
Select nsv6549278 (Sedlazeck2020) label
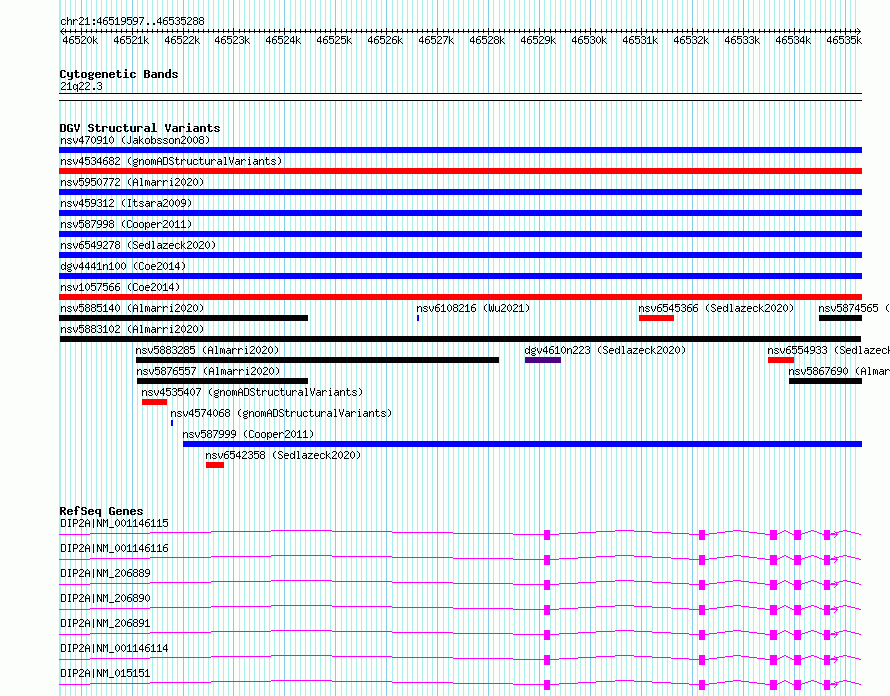click(x=138, y=245)
